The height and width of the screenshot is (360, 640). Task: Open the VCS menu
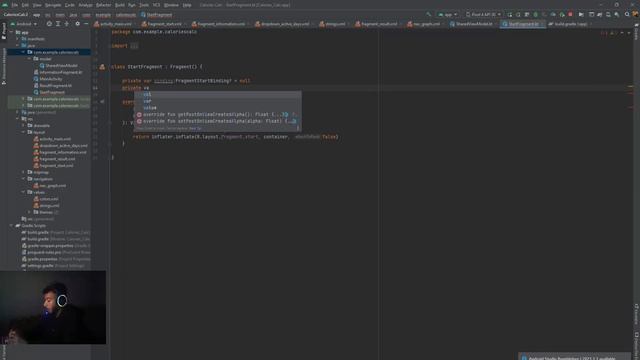(156, 5)
